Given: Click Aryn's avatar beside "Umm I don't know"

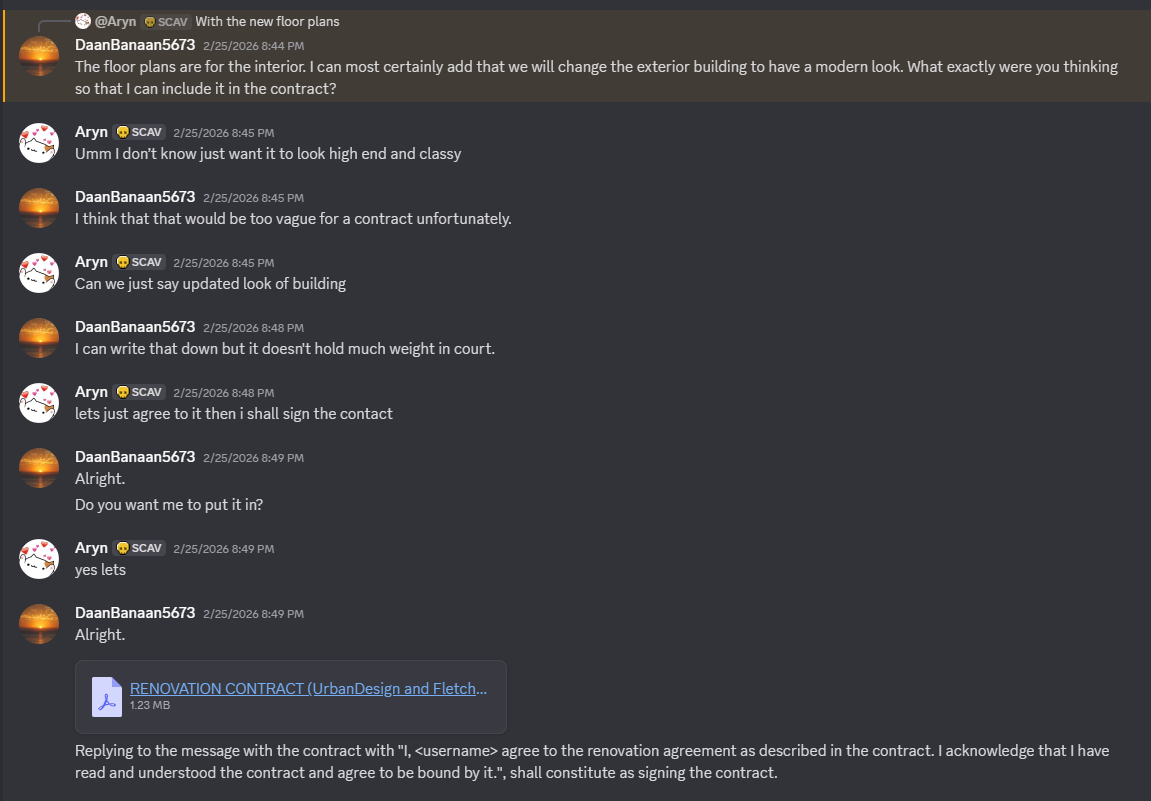Looking at the screenshot, I should [x=39, y=143].
